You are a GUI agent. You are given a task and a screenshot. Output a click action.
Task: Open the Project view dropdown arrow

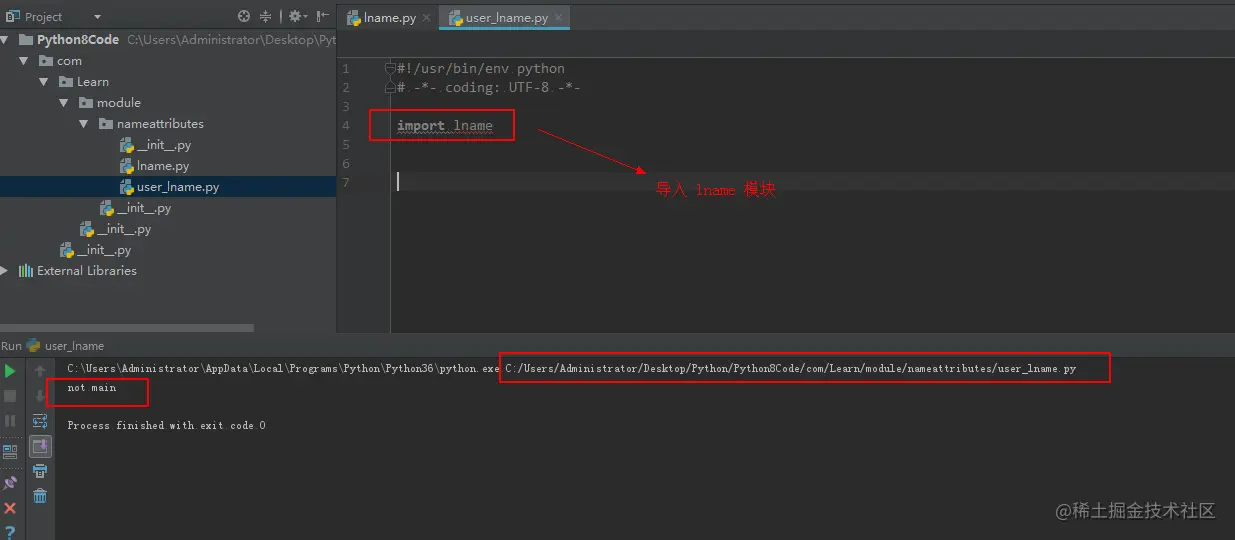click(97, 17)
